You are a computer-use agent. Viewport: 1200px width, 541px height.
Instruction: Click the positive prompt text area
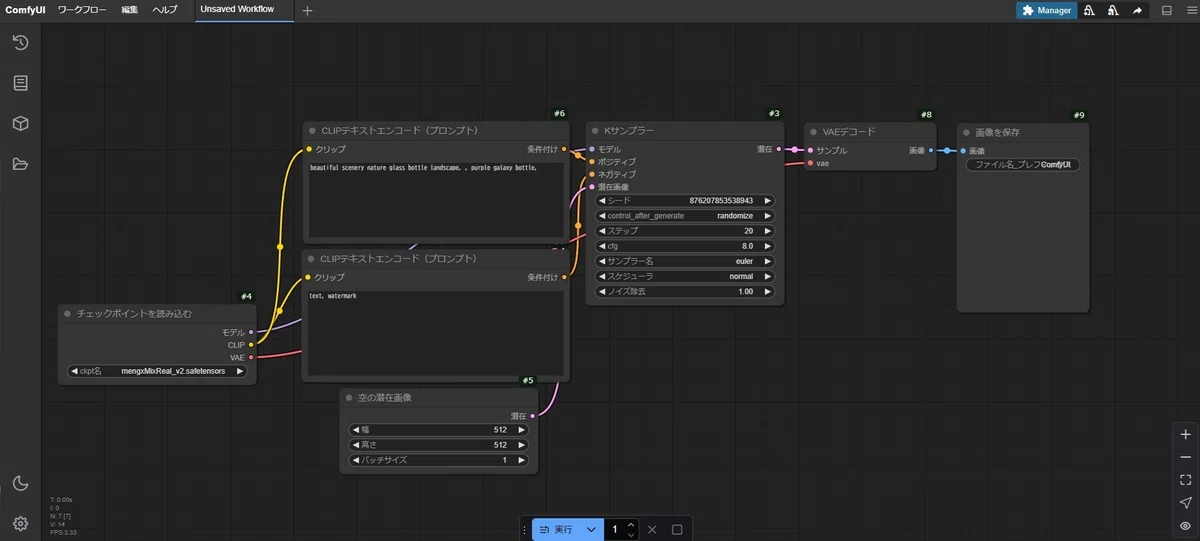[x=436, y=200]
